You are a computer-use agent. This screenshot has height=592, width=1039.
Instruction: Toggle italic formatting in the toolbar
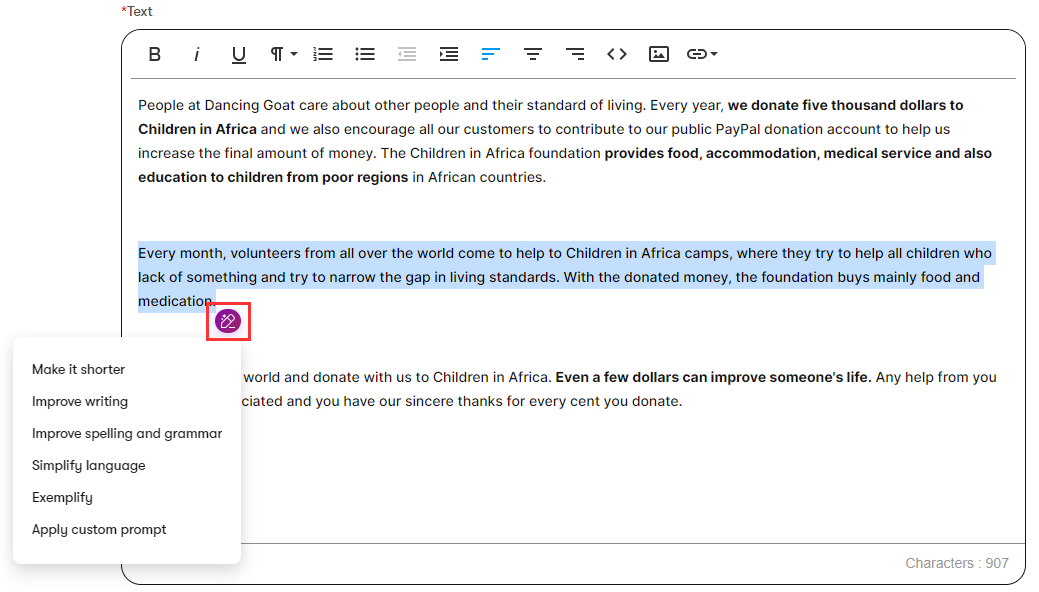(197, 54)
